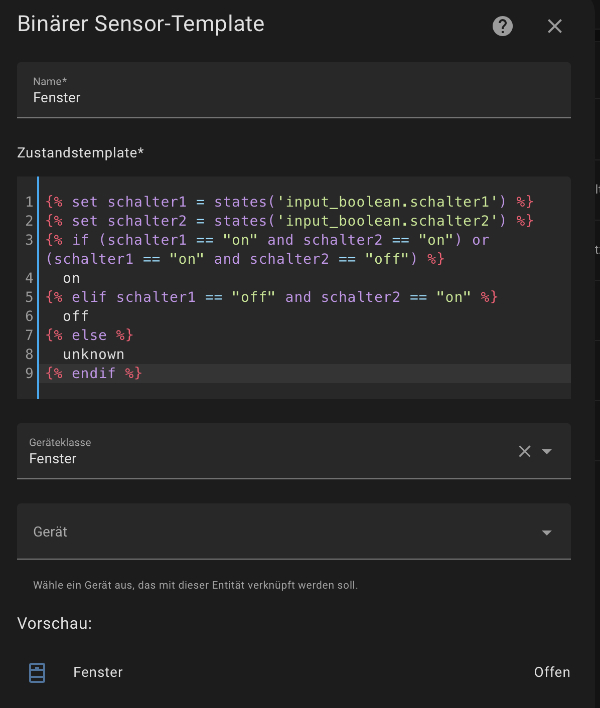Click line number 5 in the editor gutter

click(30, 297)
